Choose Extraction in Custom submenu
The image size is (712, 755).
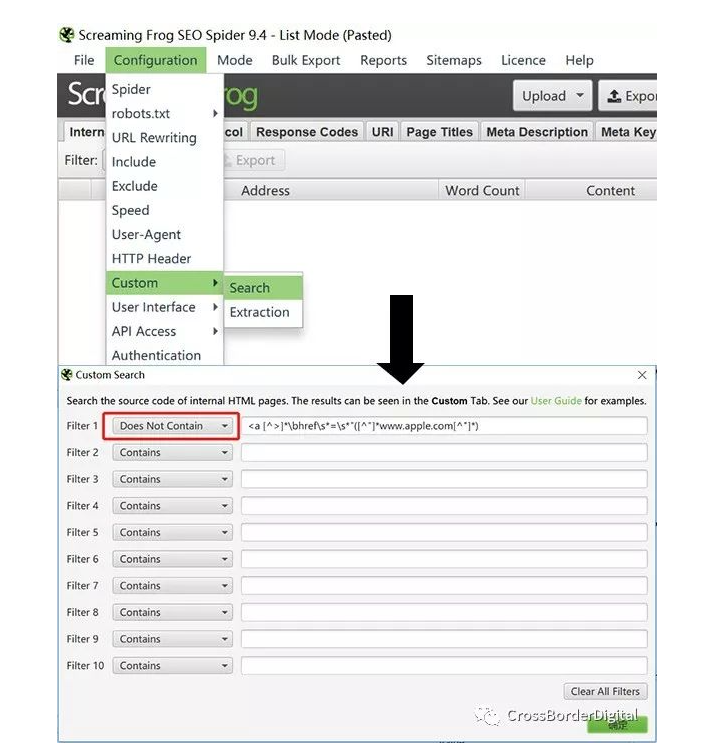click(263, 312)
